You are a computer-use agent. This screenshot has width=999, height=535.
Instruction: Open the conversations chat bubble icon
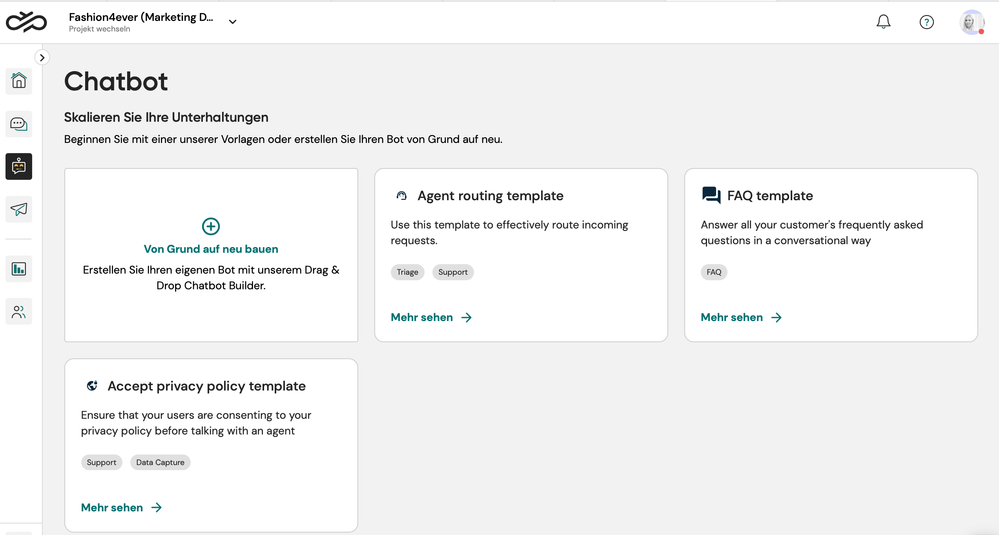click(18, 124)
